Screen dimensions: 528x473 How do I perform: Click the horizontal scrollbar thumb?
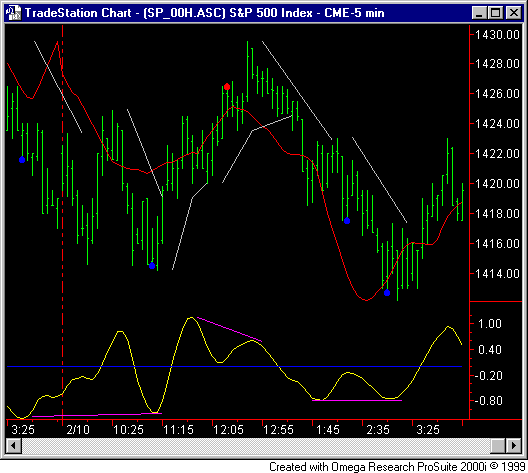pos(498,445)
